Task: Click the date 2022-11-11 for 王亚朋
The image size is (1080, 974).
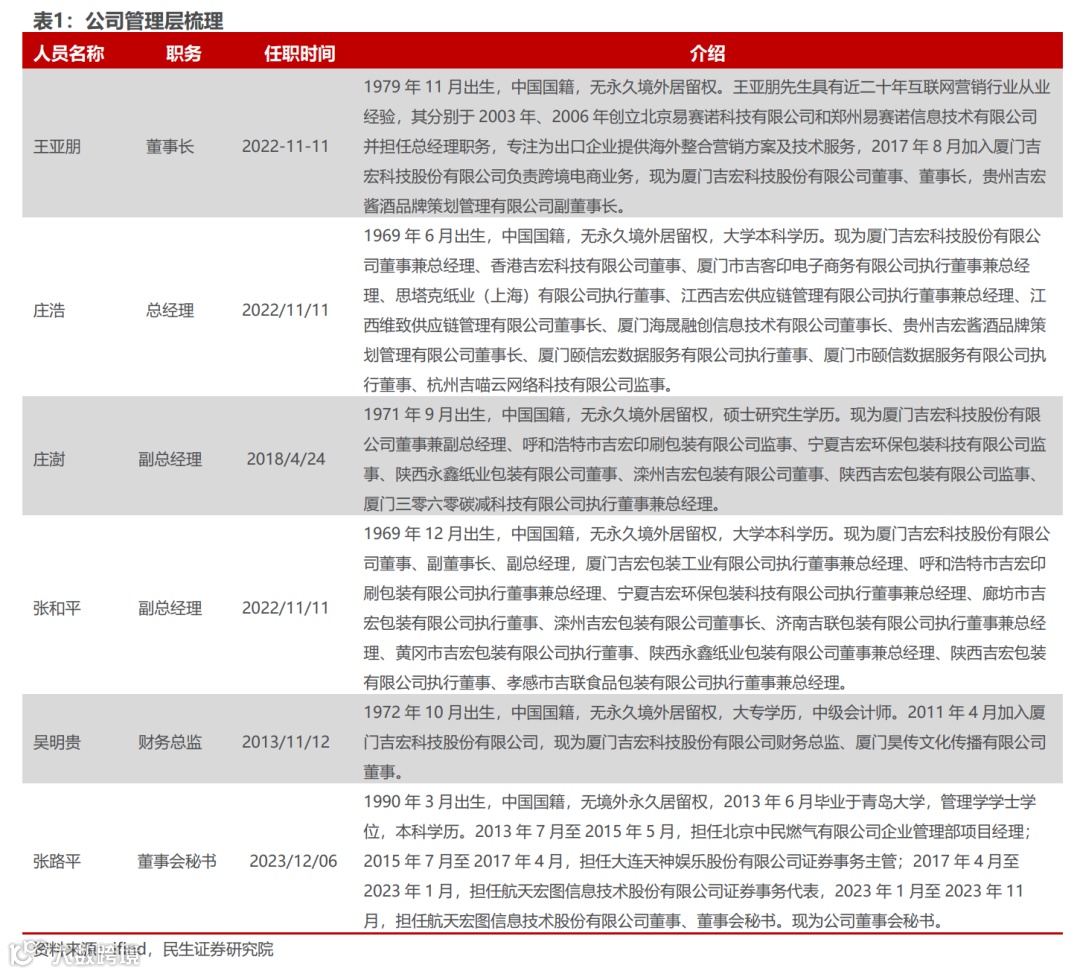Action: (285, 146)
